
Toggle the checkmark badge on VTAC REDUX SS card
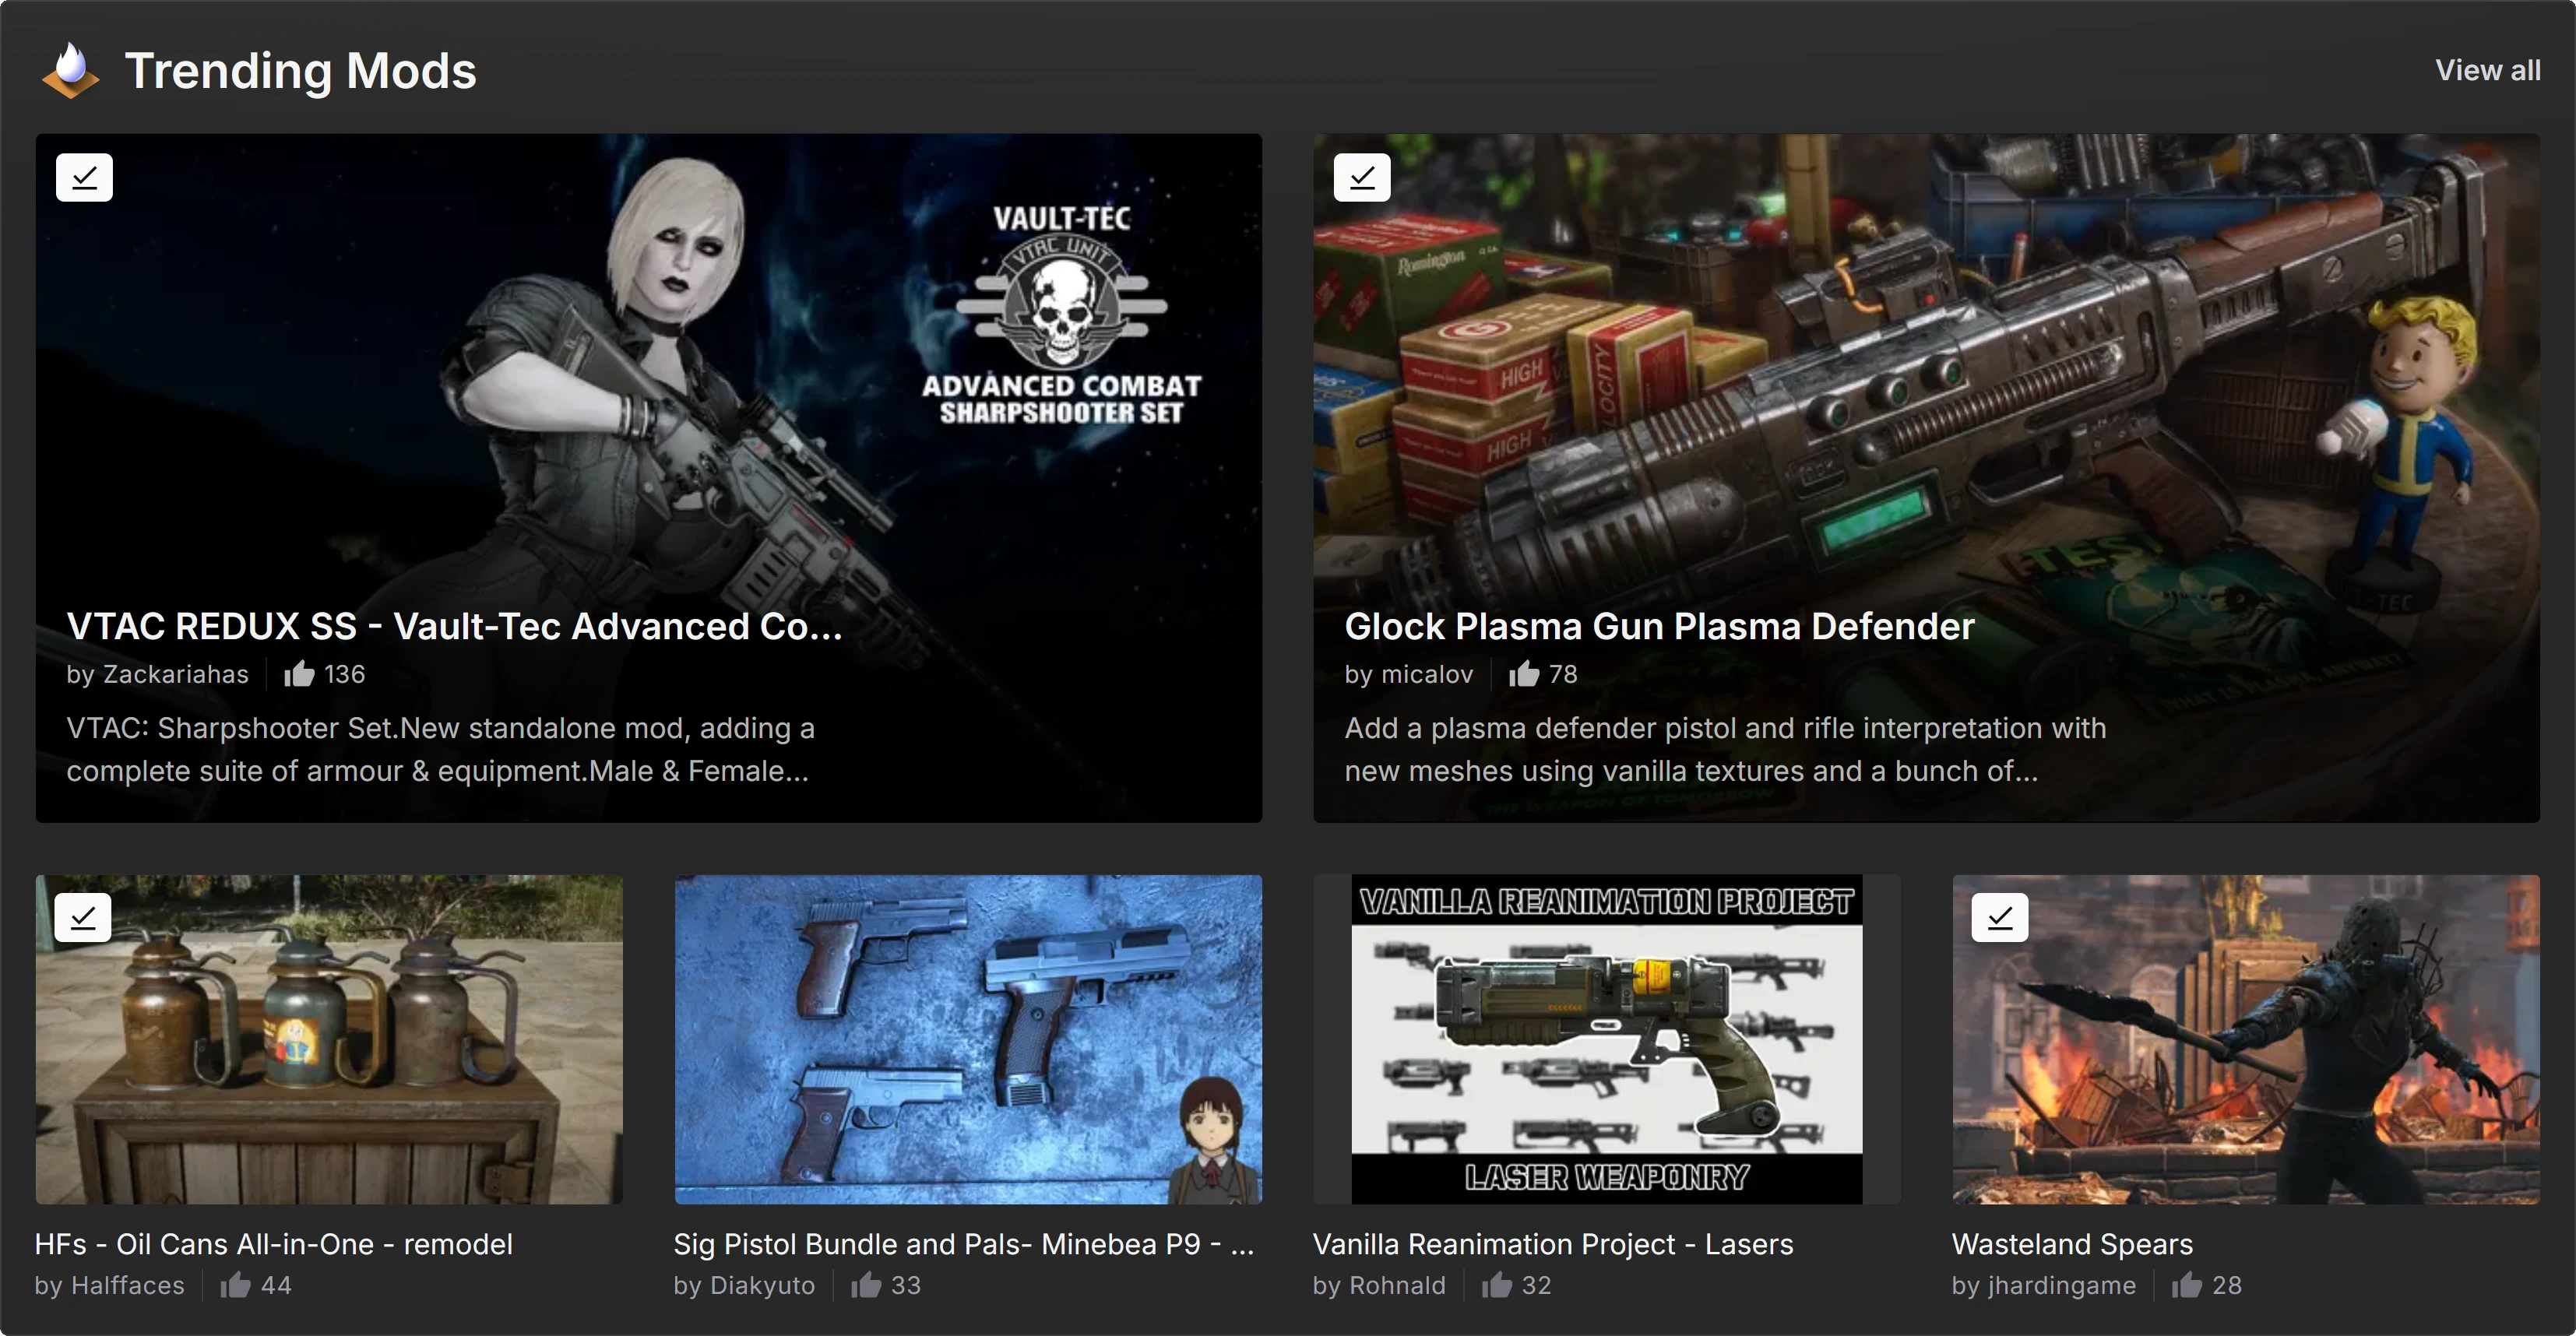coord(84,177)
